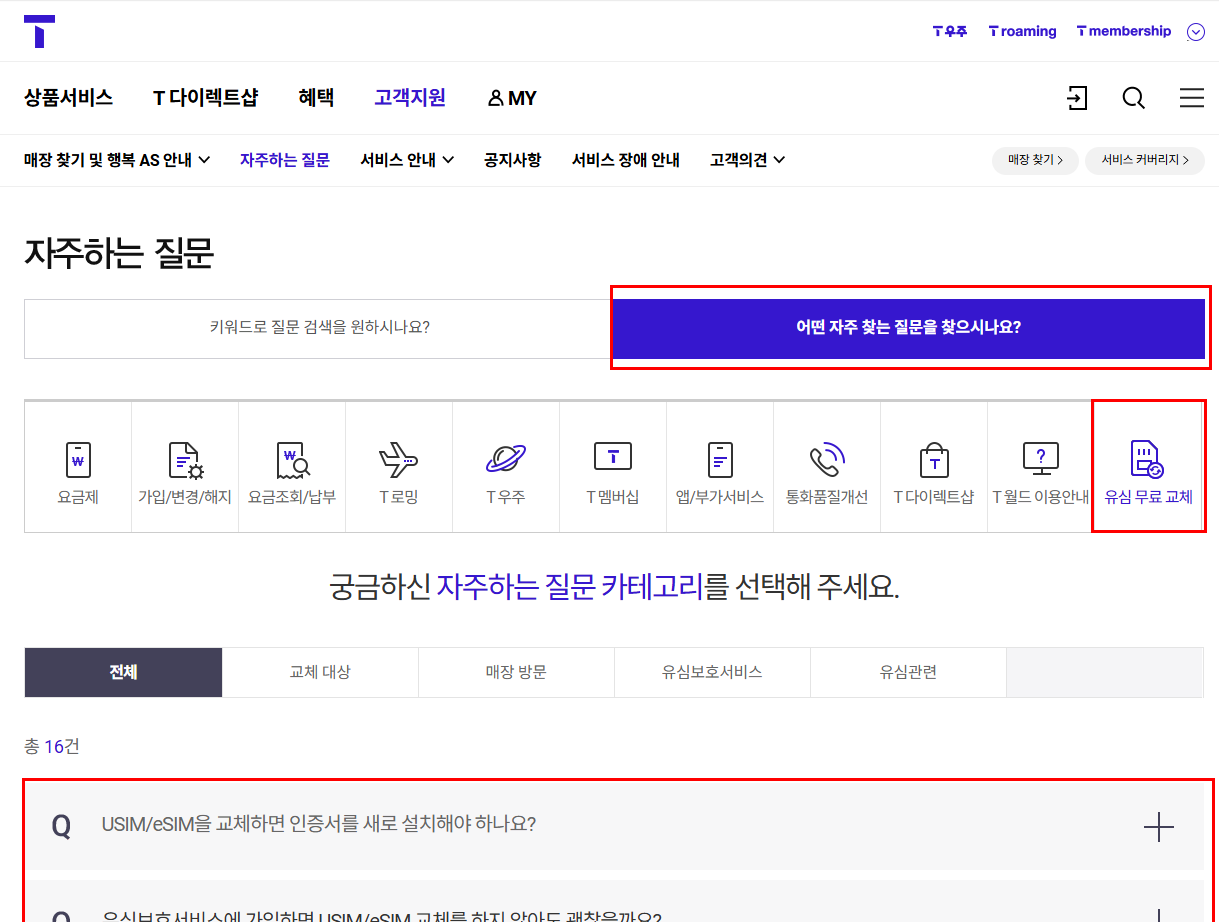This screenshot has width=1219, height=922.
Task: Open 고객지원 menu
Action: tap(410, 98)
